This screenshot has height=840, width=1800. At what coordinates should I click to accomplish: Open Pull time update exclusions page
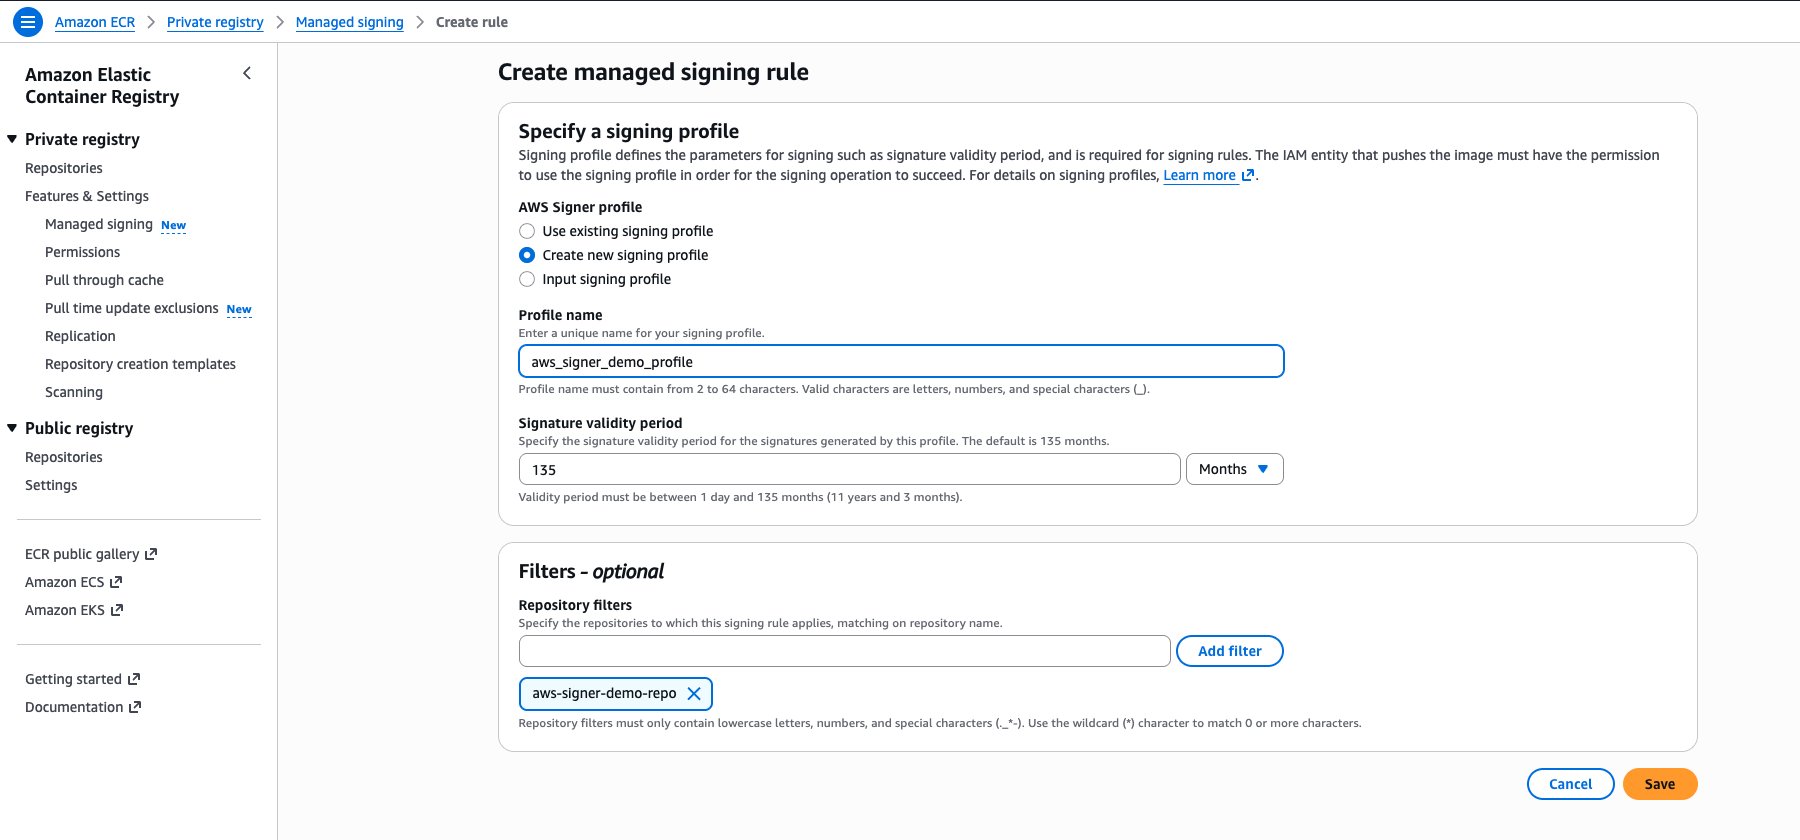[x=131, y=308]
